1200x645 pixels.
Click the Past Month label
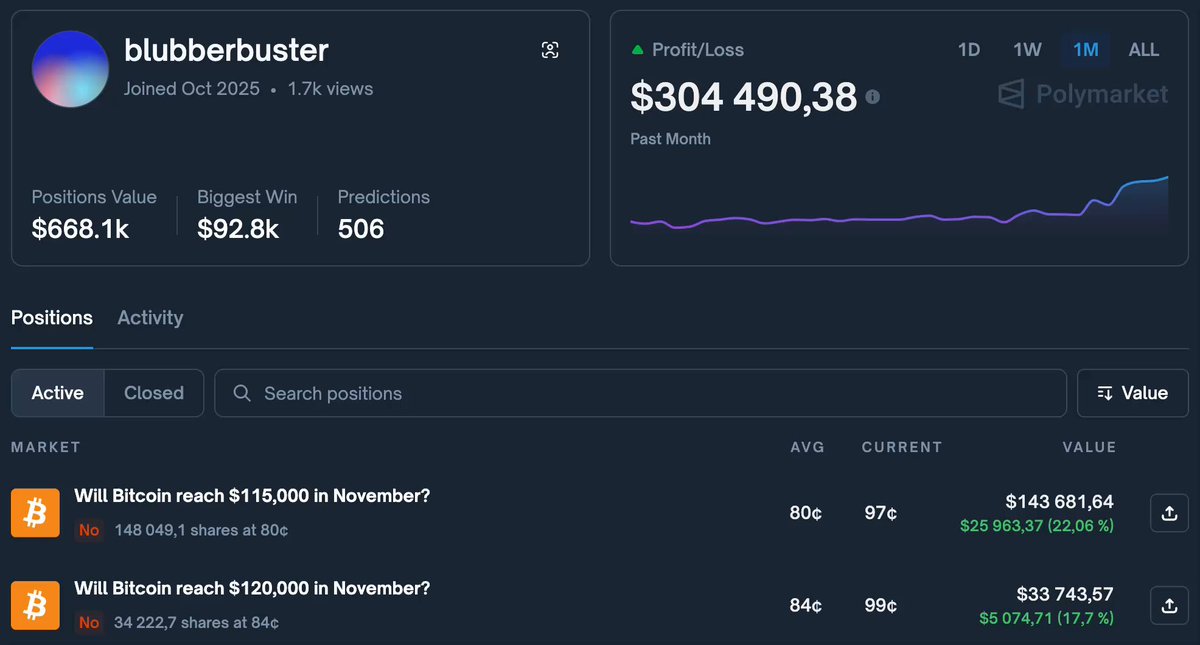[670, 139]
